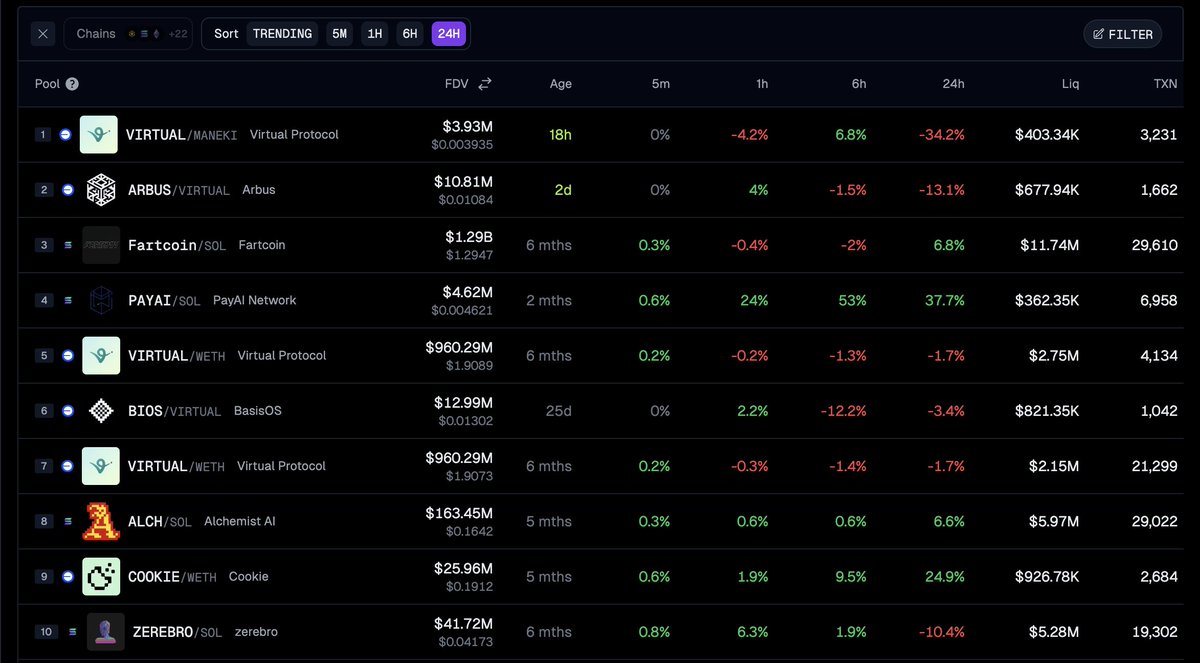Click the 37.7% 24h change
The height and width of the screenshot is (663, 1200).
(946, 300)
